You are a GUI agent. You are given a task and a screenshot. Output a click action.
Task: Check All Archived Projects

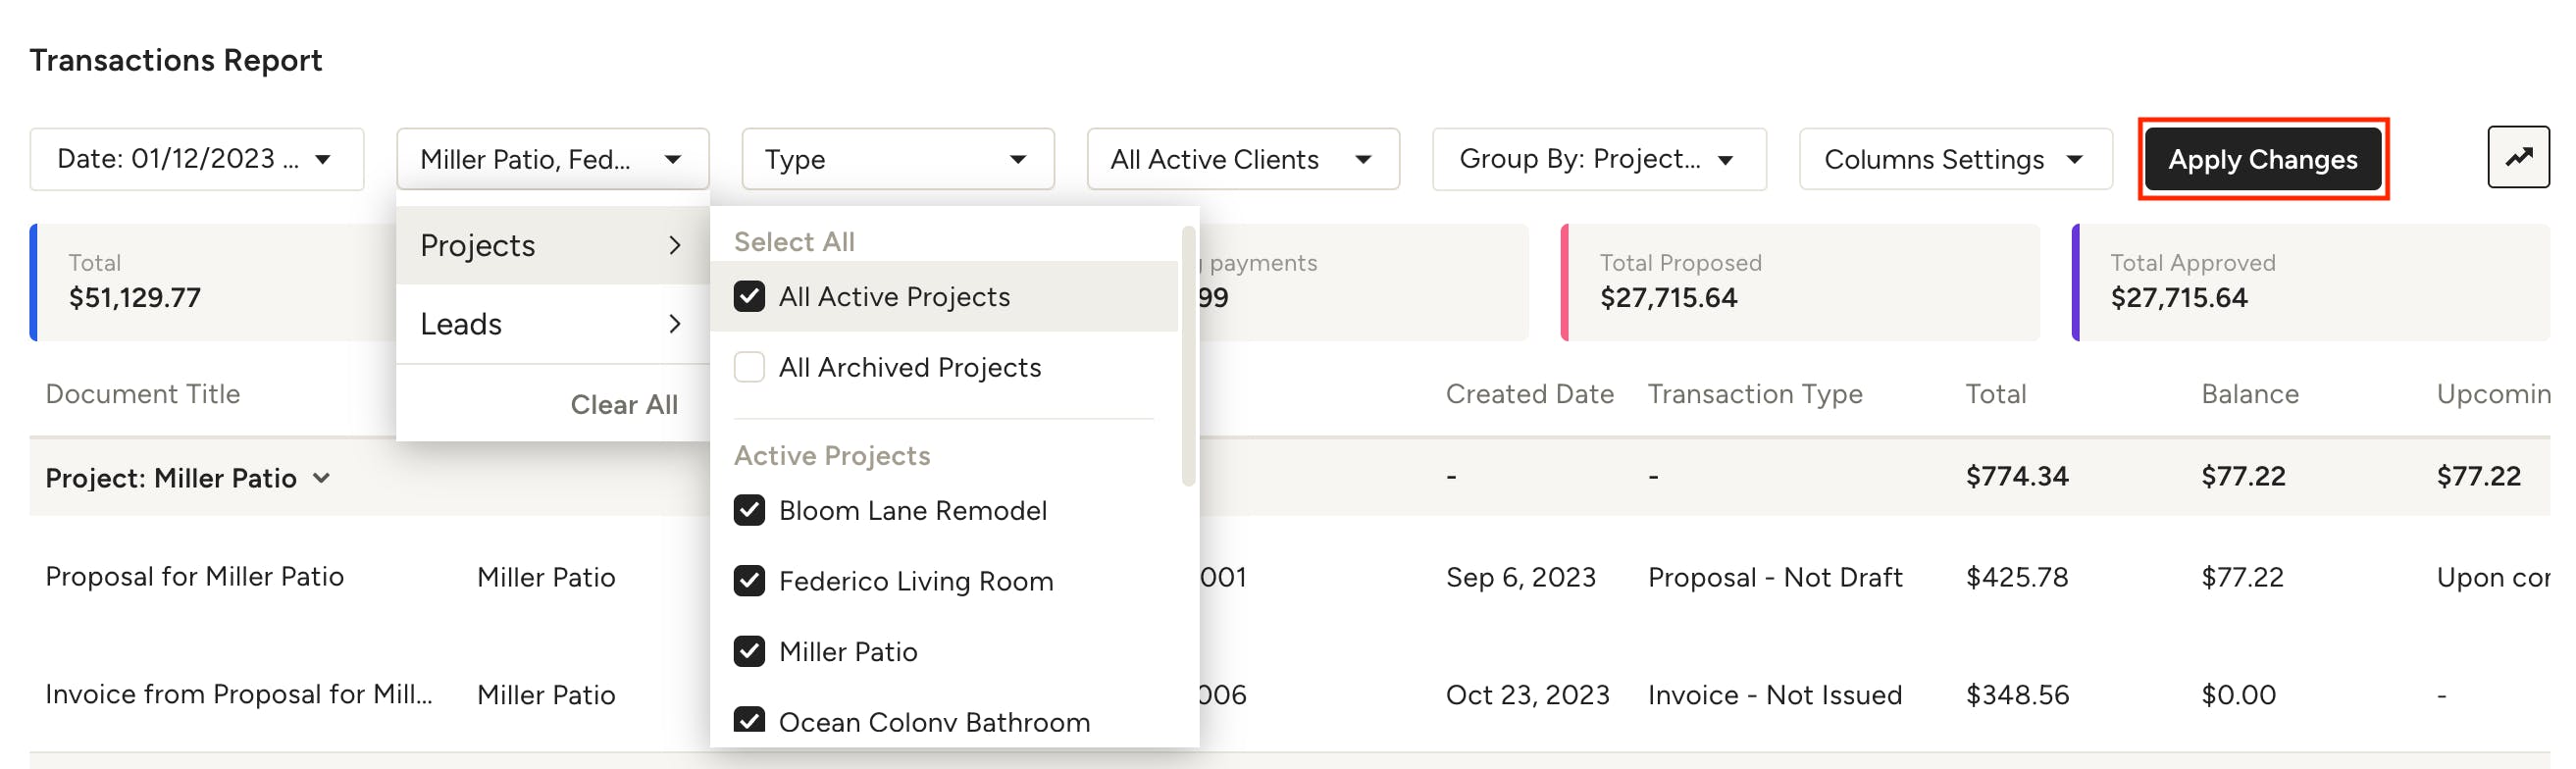[749, 367]
